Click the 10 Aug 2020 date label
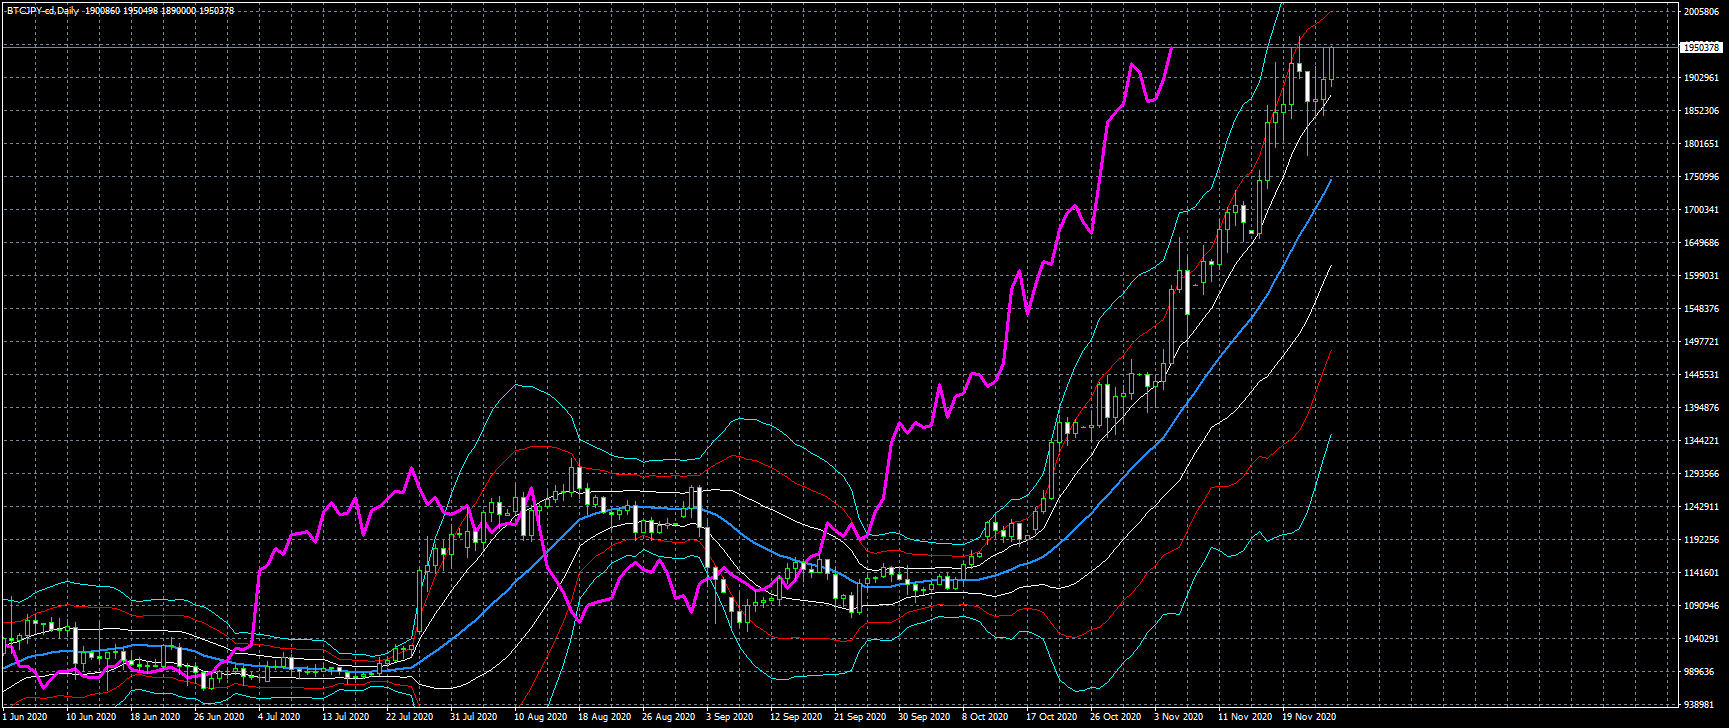The image size is (1729, 728). click(x=540, y=717)
